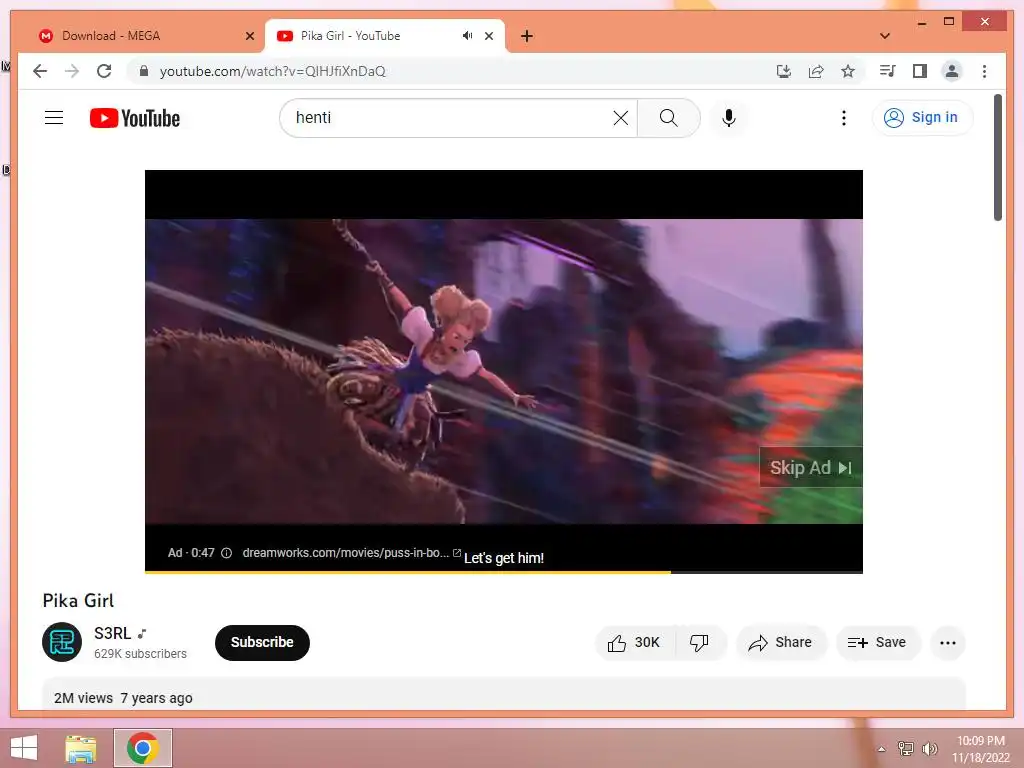This screenshot has height=768, width=1024.
Task: Close the Download - MEGA tab
Action: pos(249,36)
